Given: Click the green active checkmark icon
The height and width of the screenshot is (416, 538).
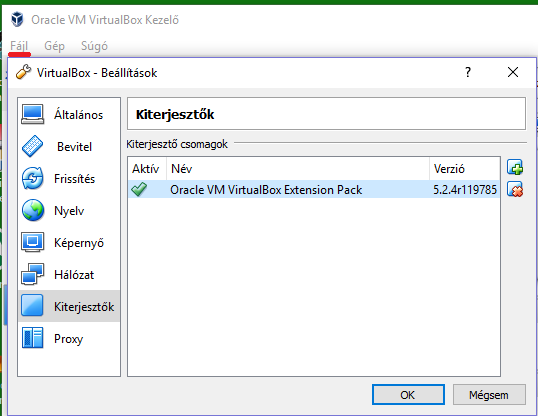Looking at the screenshot, I should tap(139, 189).
